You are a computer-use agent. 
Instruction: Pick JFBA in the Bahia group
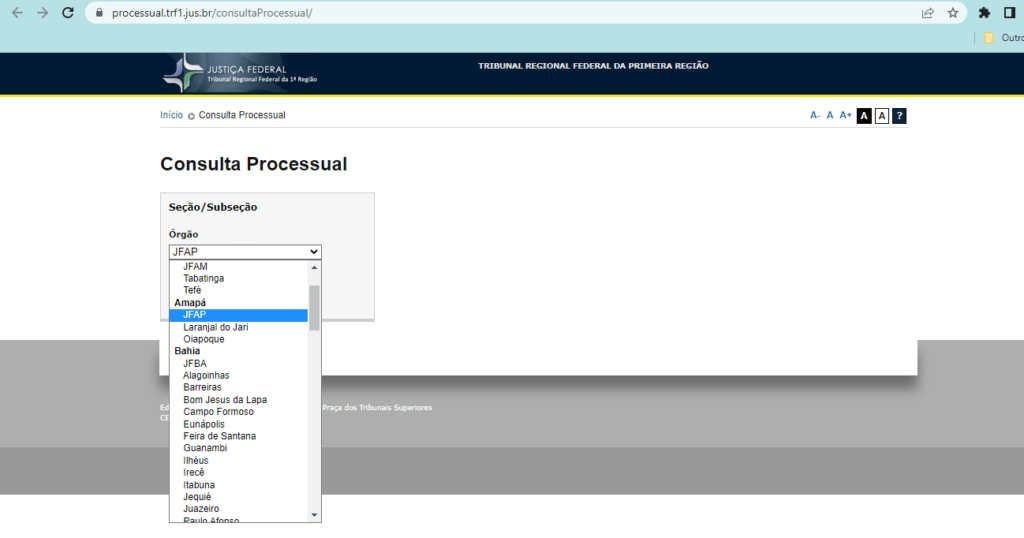[195, 363]
